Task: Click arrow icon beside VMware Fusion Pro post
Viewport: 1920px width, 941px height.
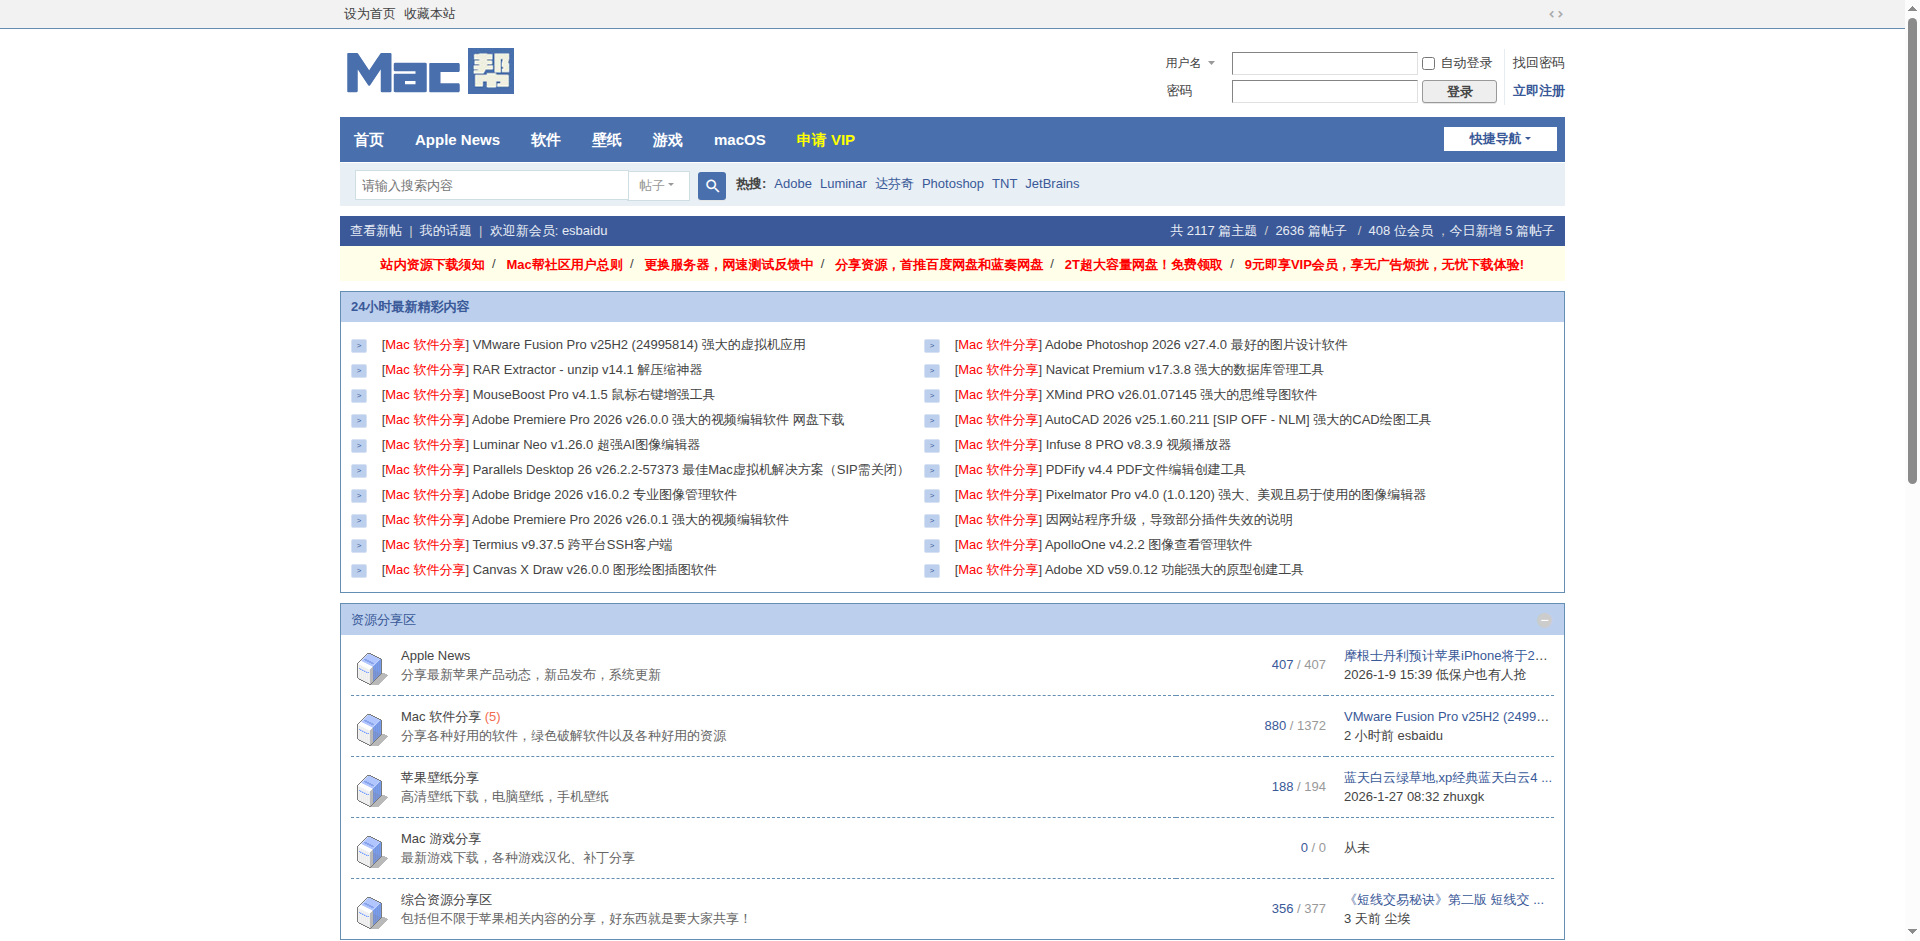Action: click(359, 346)
